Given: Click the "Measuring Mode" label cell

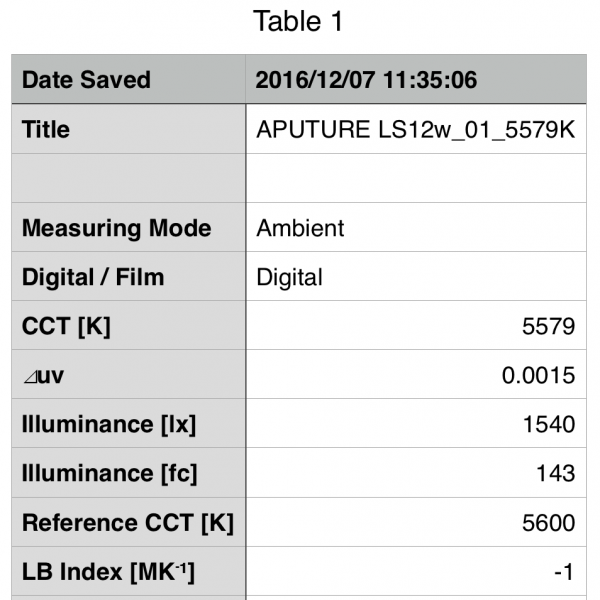Looking at the screenshot, I should (128, 227).
